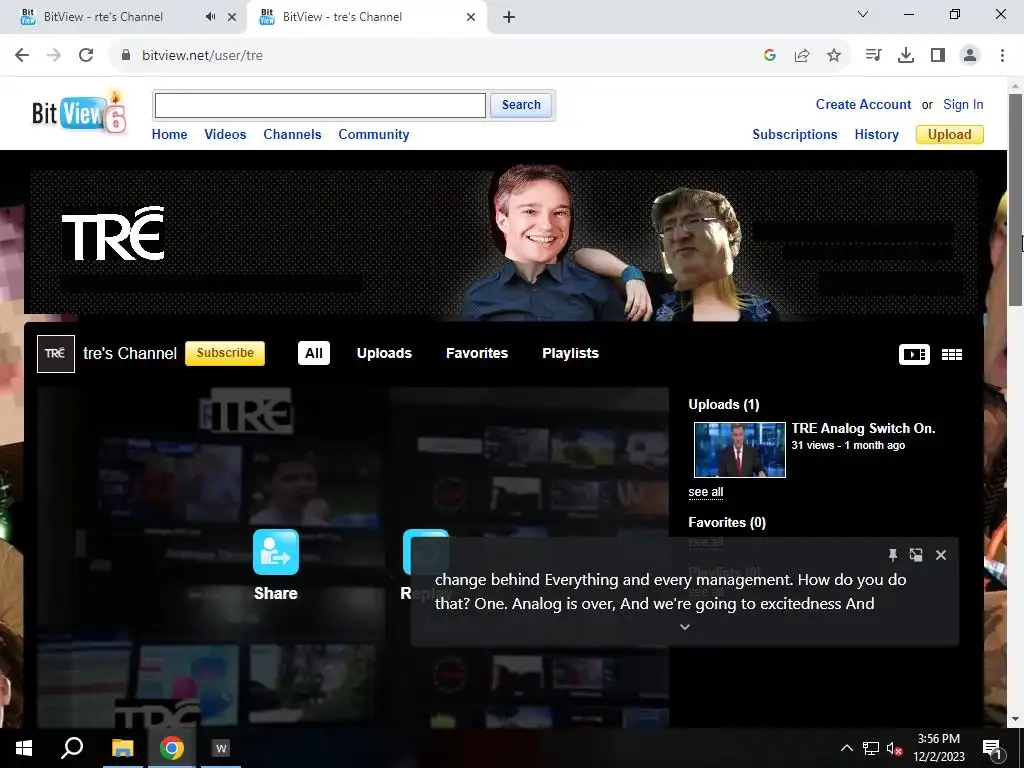The width and height of the screenshot is (1024, 768).
Task: Open the Home navigation link
Action: tap(169, 135)
